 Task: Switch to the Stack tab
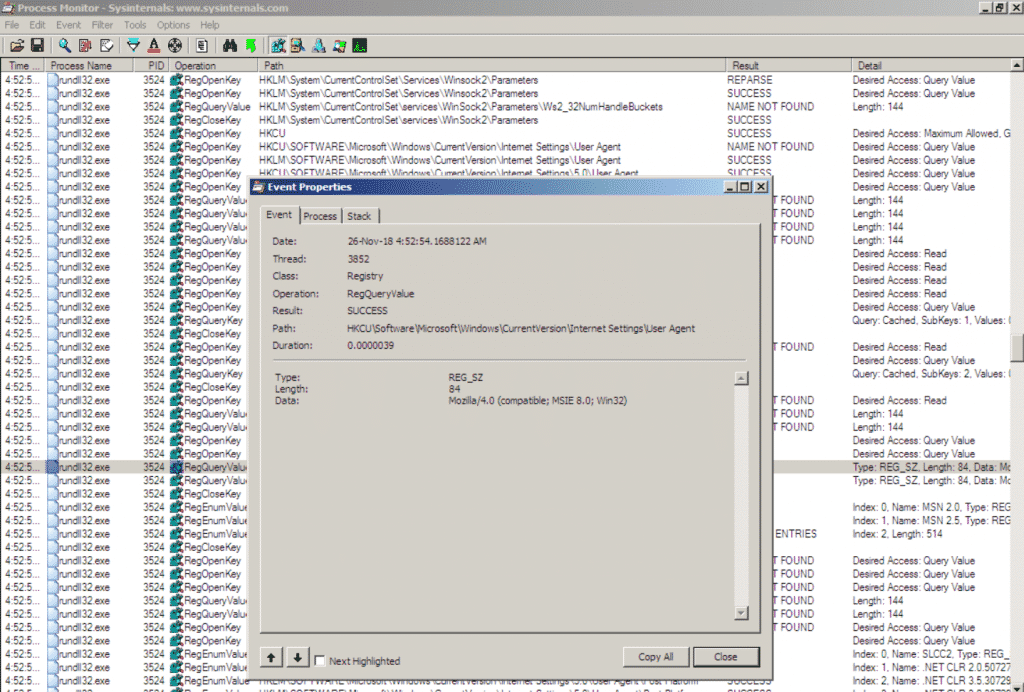click(x=360, y=216)
